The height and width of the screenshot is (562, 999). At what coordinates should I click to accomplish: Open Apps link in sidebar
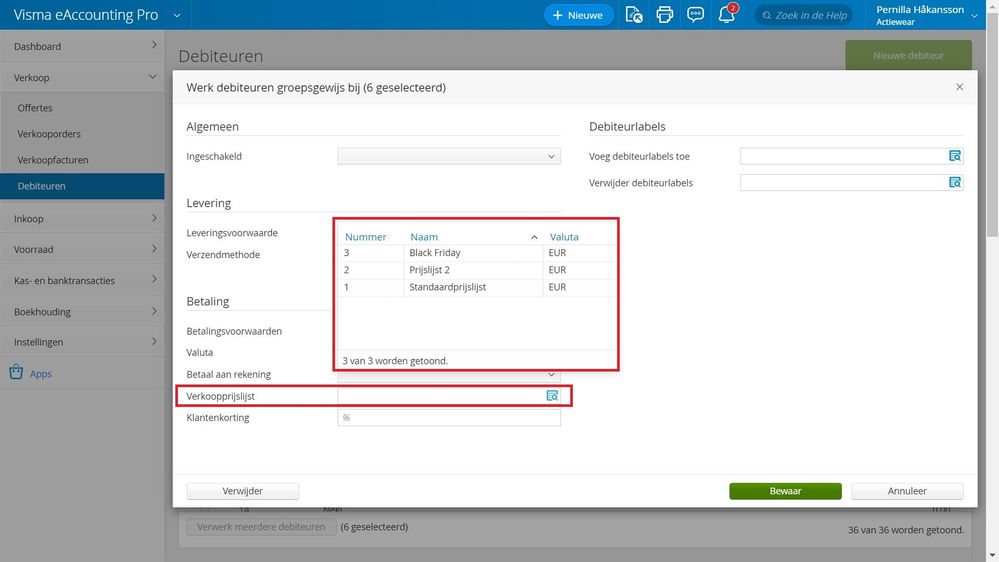41,373
